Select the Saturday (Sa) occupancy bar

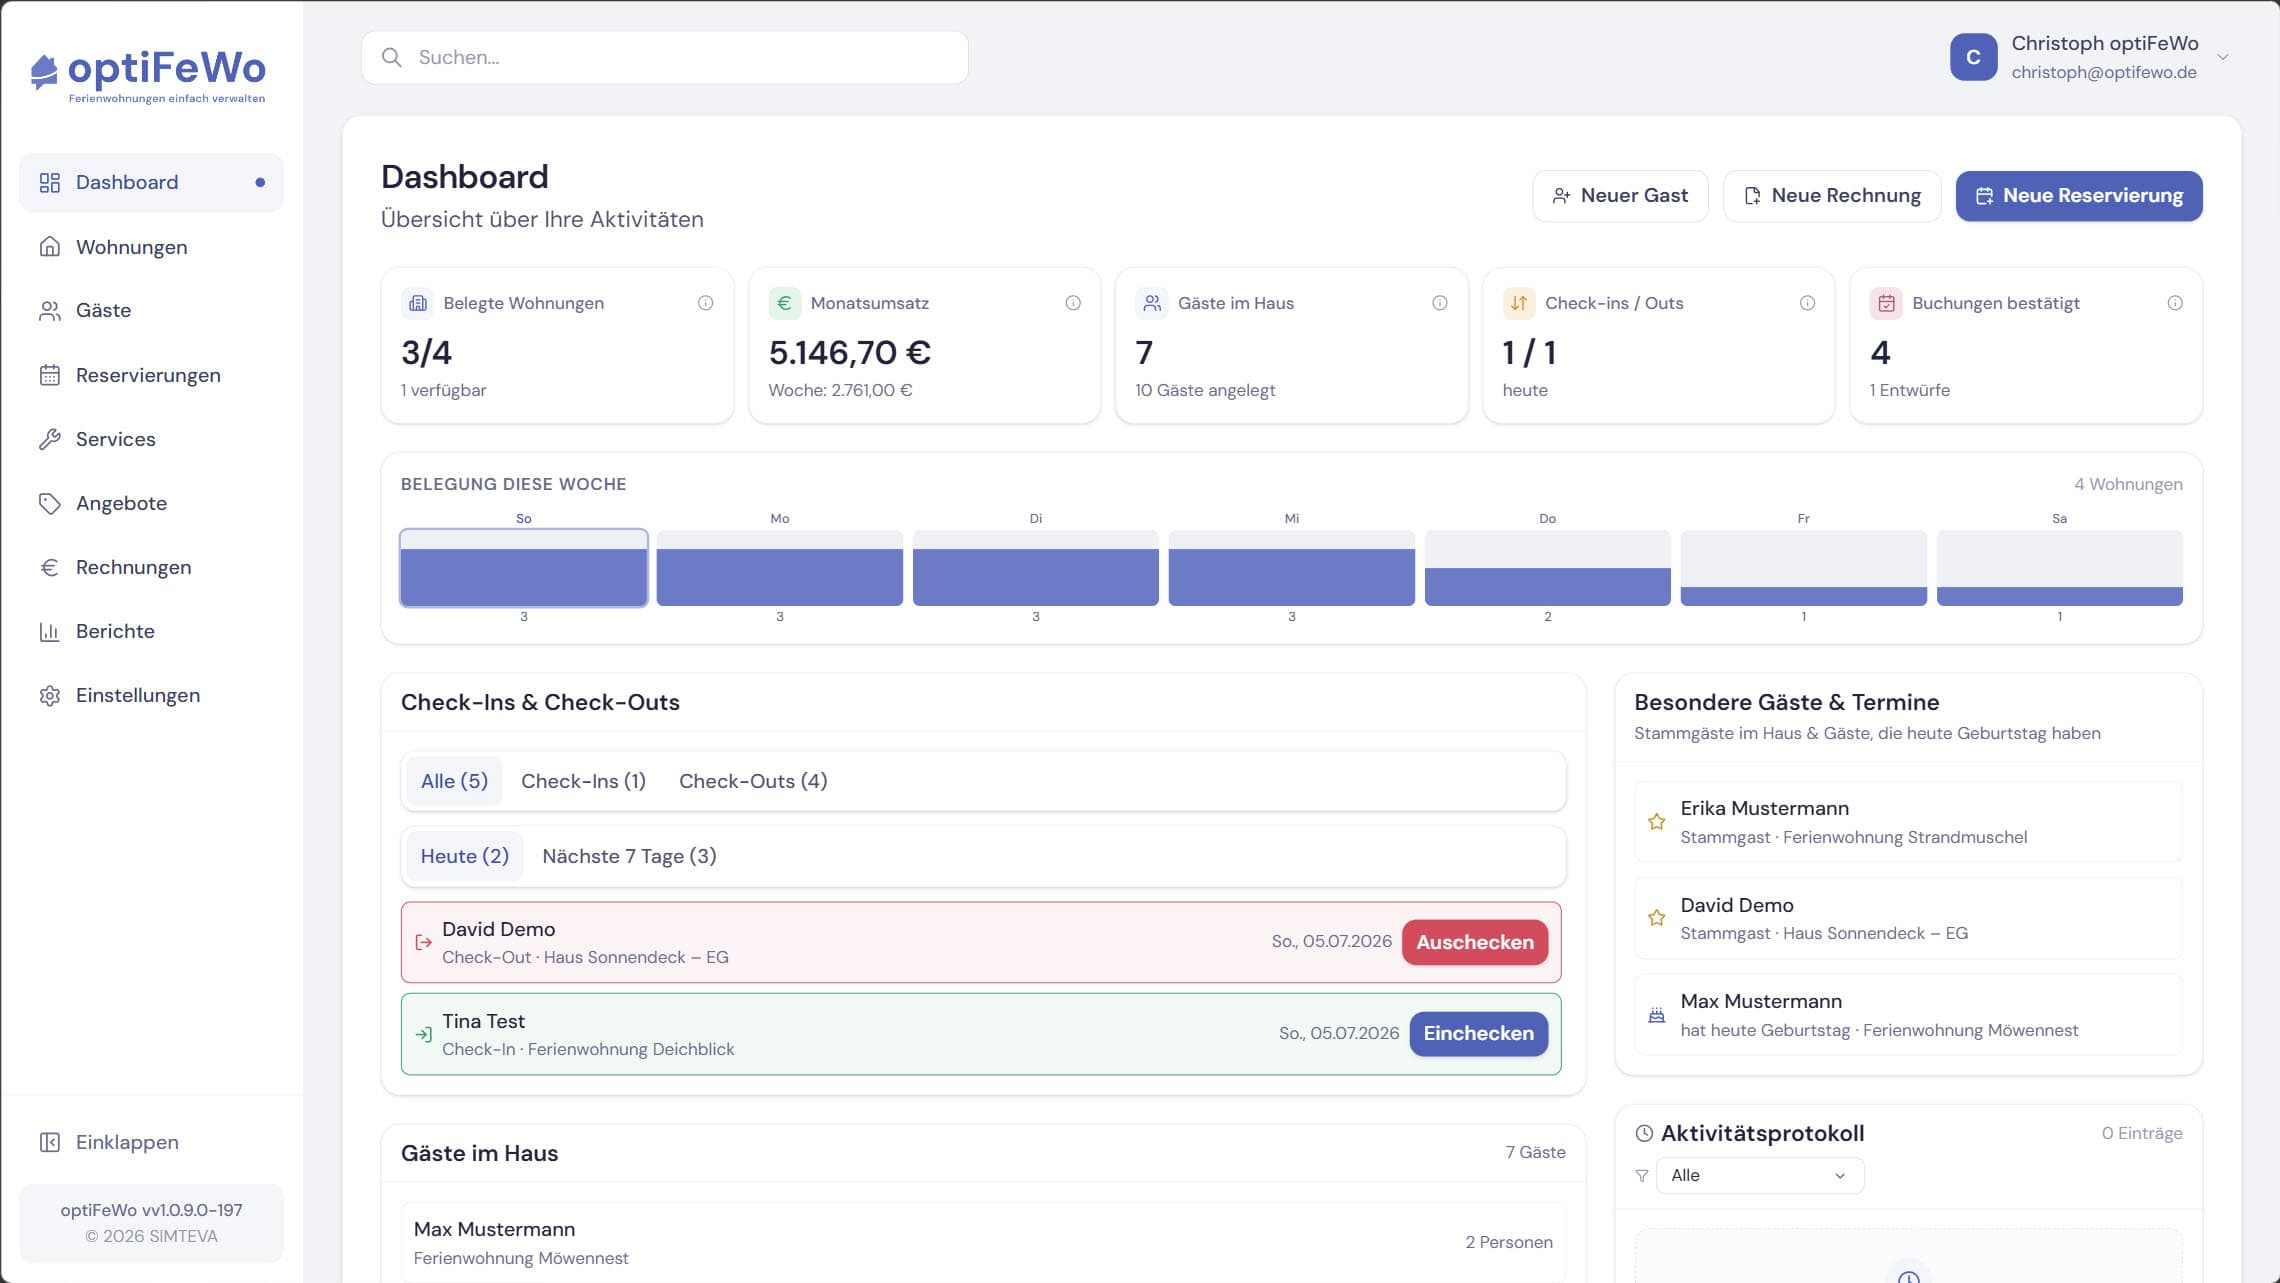(x=2059, y=568)
